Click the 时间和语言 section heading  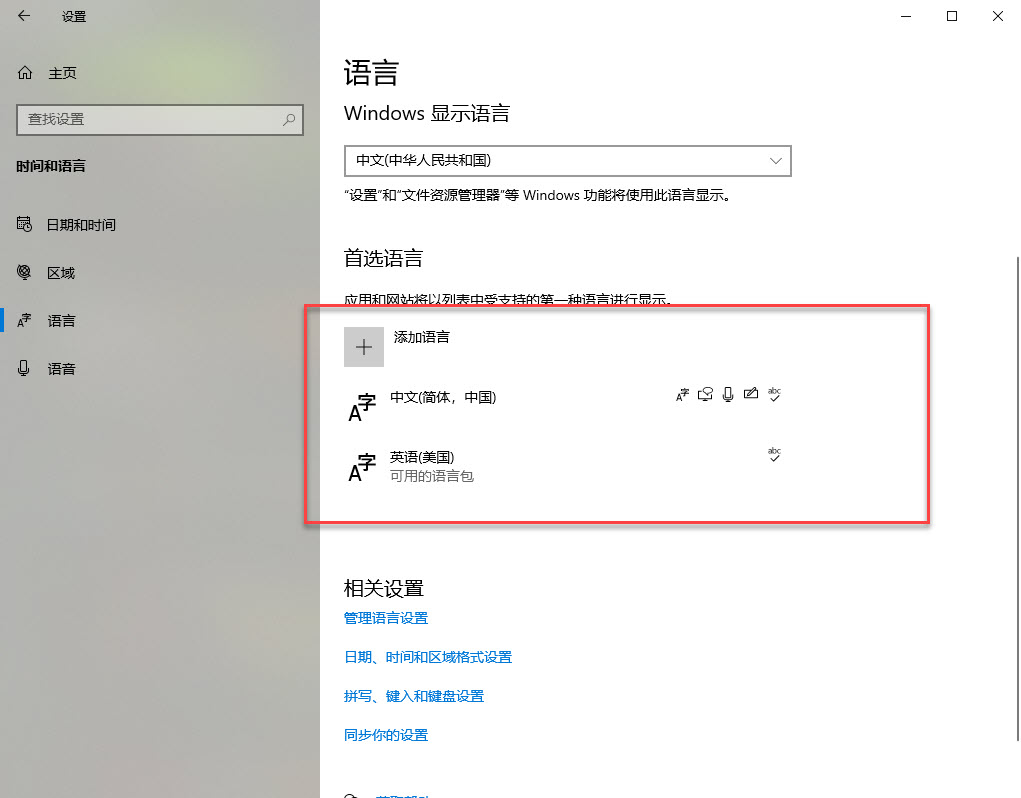coord(51,167)
